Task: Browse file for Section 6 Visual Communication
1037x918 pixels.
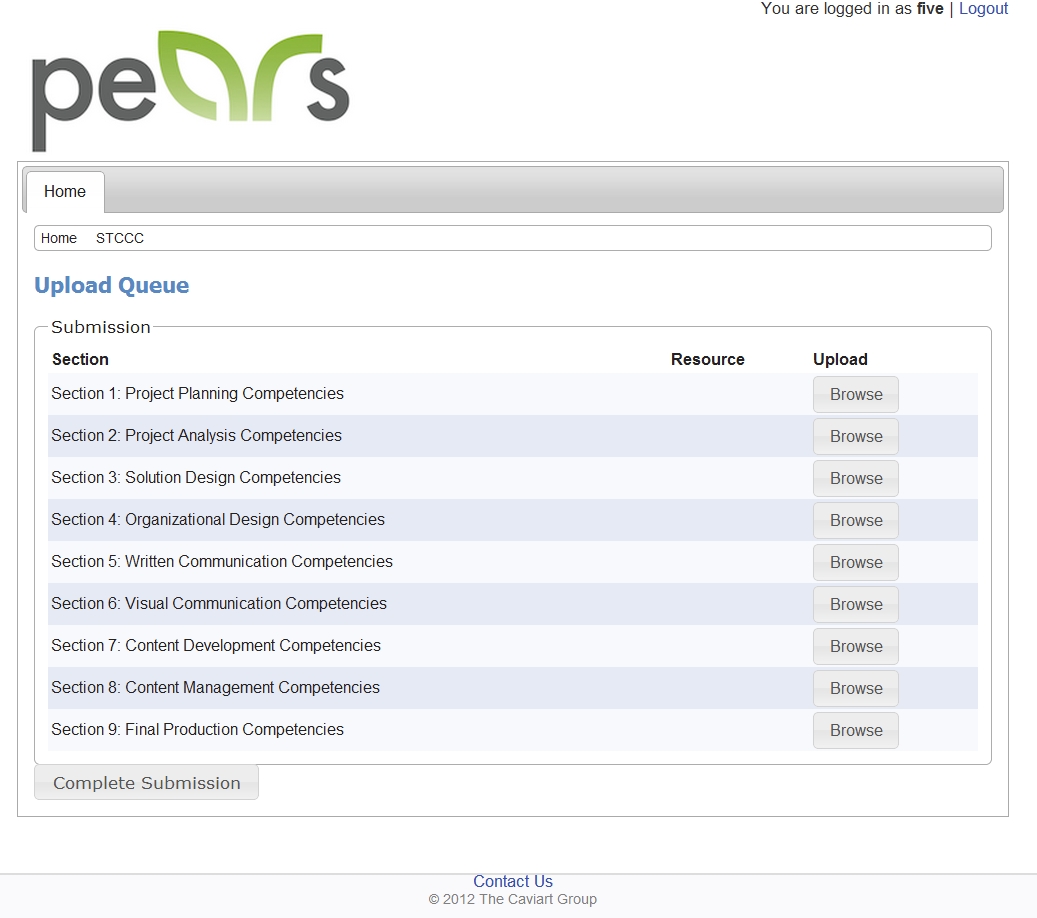Action: tap(855, 604)
